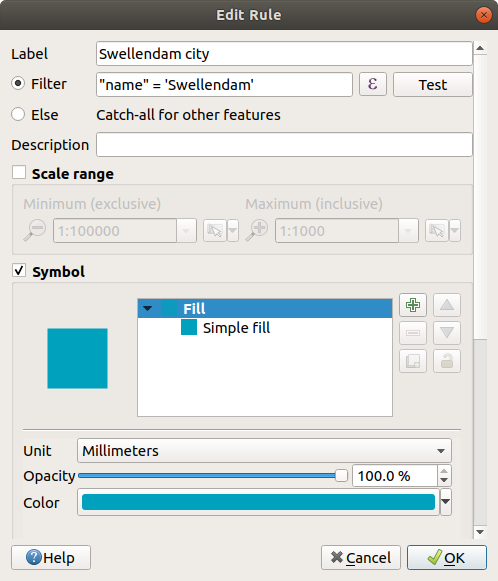Confirm the rule with OK
The image size is (498, 581).
[447, 557]
